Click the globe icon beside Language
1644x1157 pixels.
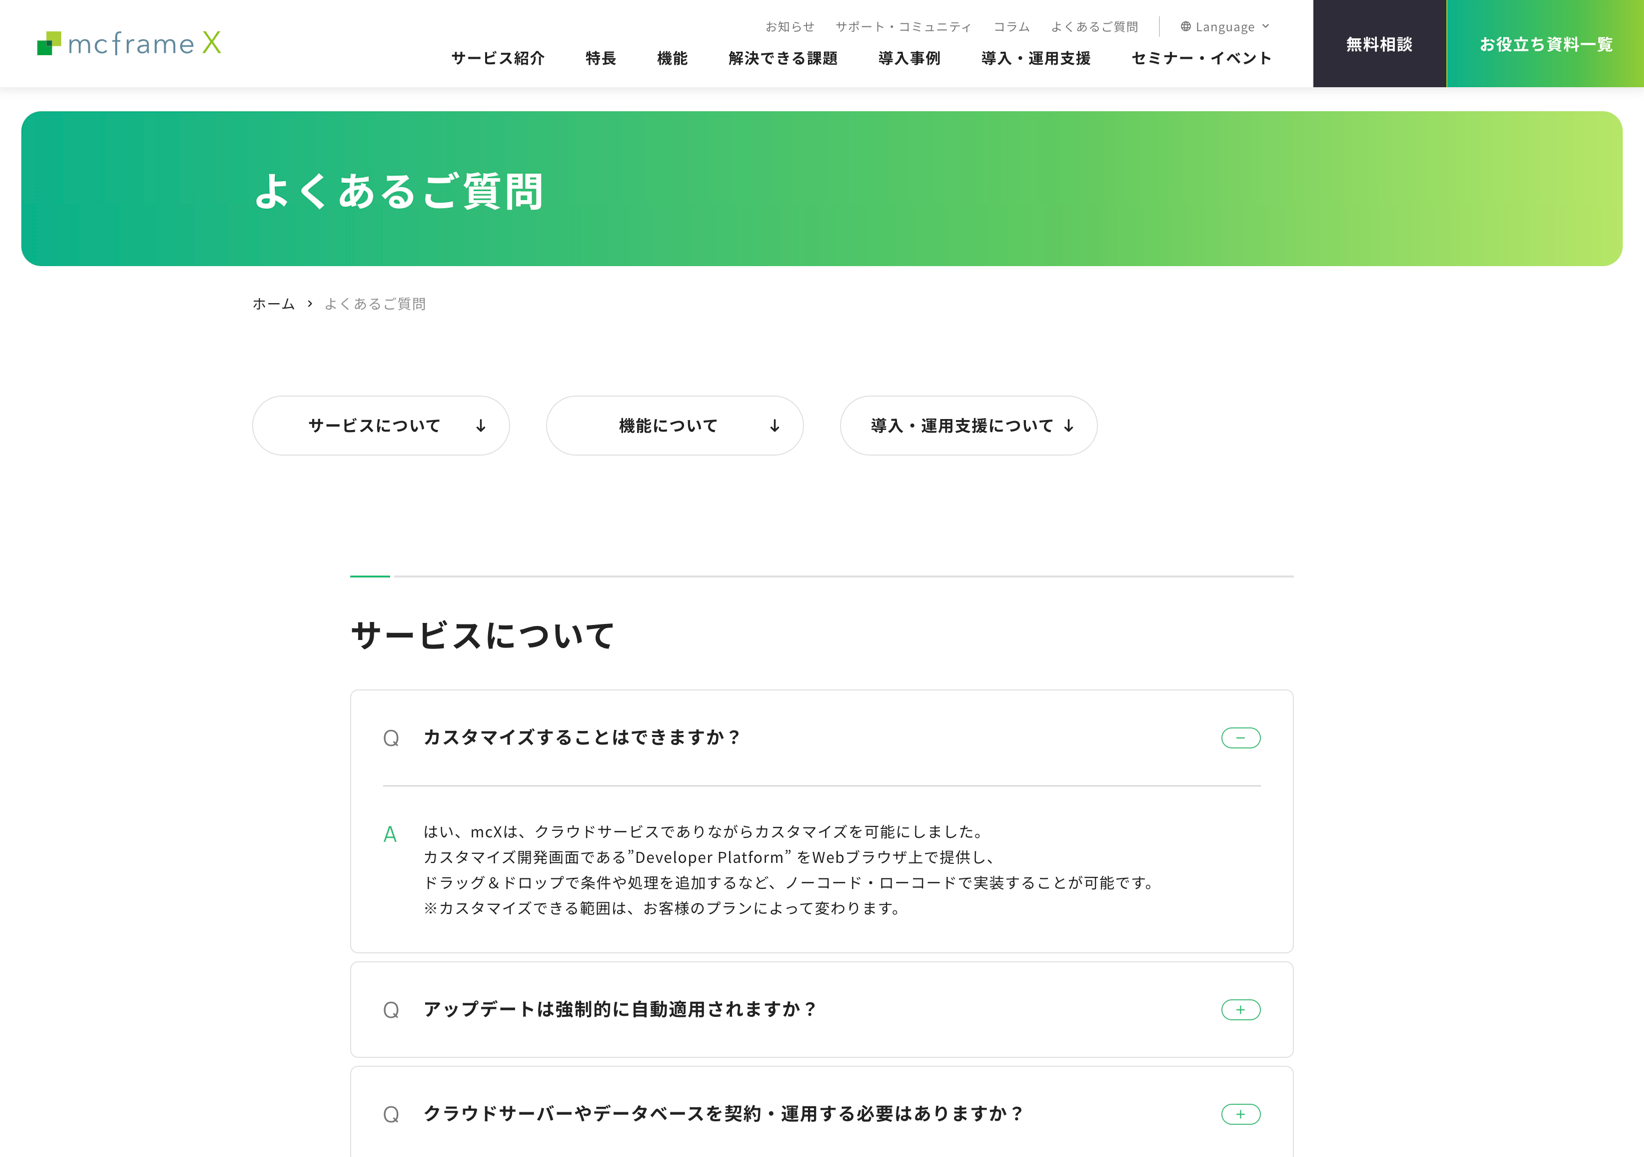coord(1185,27)
